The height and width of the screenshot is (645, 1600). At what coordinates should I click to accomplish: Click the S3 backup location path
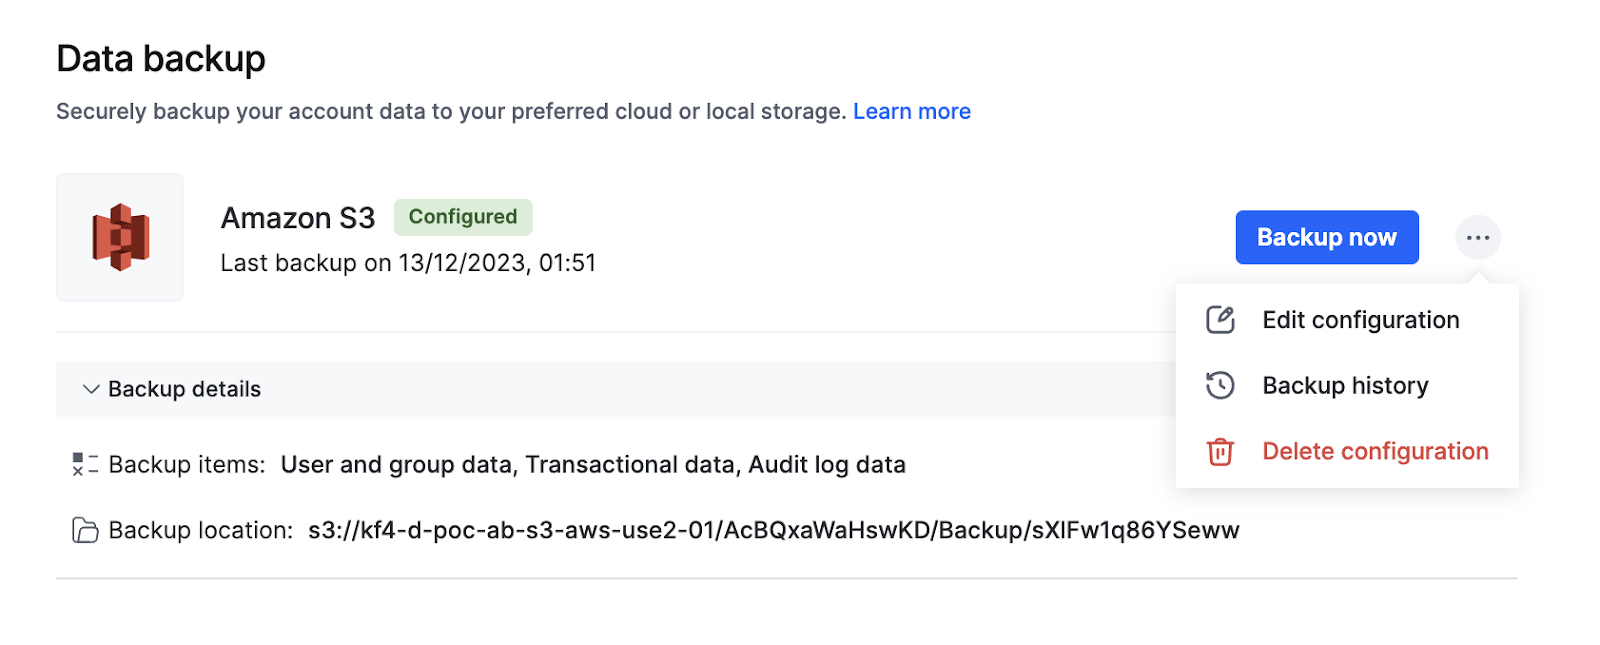point(774,530)
